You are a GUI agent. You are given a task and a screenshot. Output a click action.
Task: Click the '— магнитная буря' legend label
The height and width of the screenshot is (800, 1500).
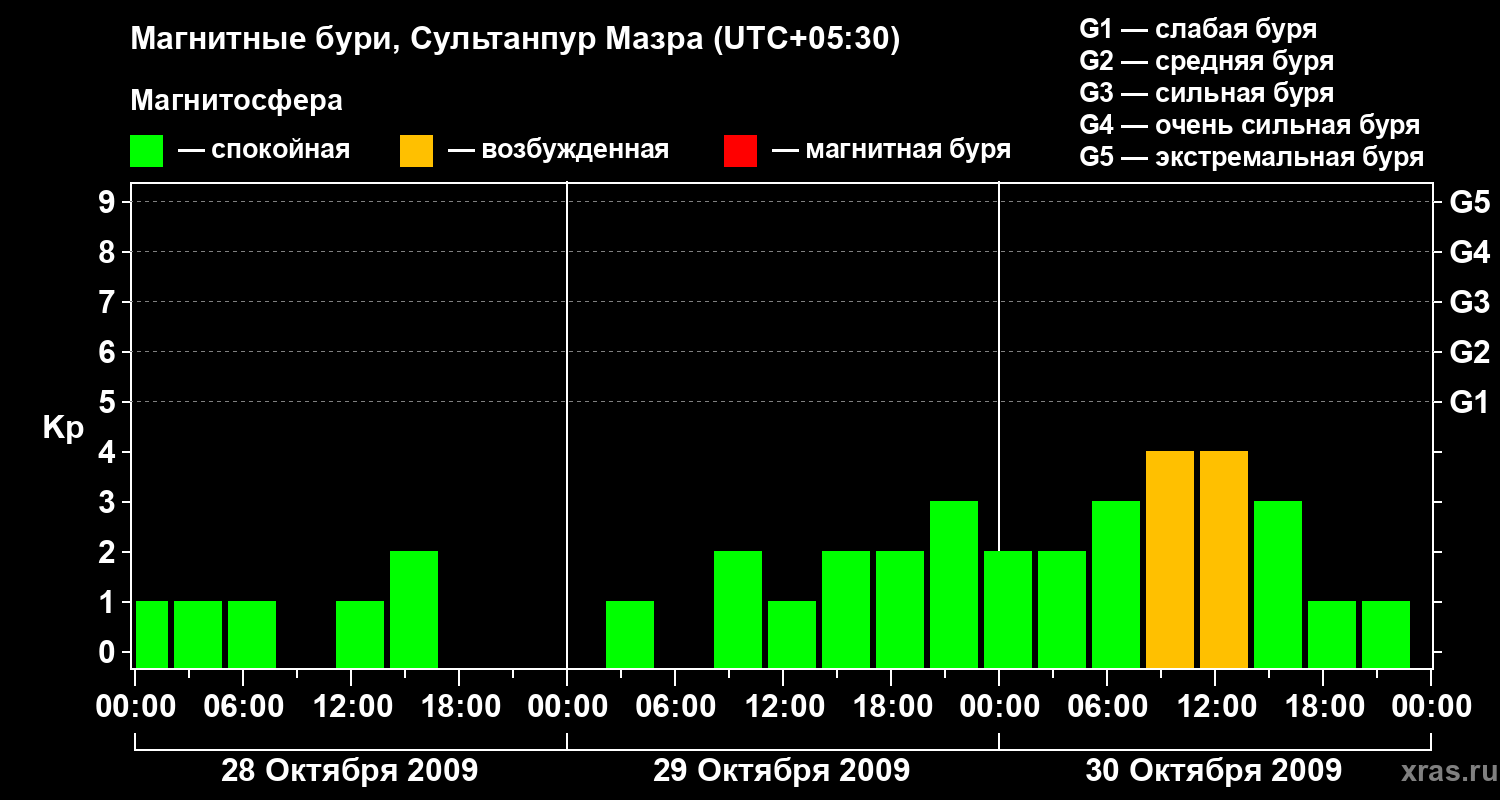(x=892, y=151)
